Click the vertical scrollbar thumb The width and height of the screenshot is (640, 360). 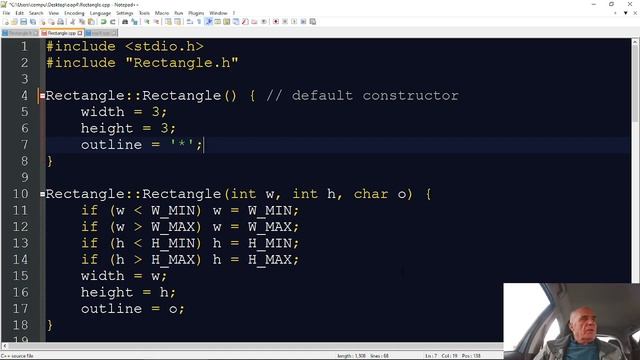tap(635, 84)
